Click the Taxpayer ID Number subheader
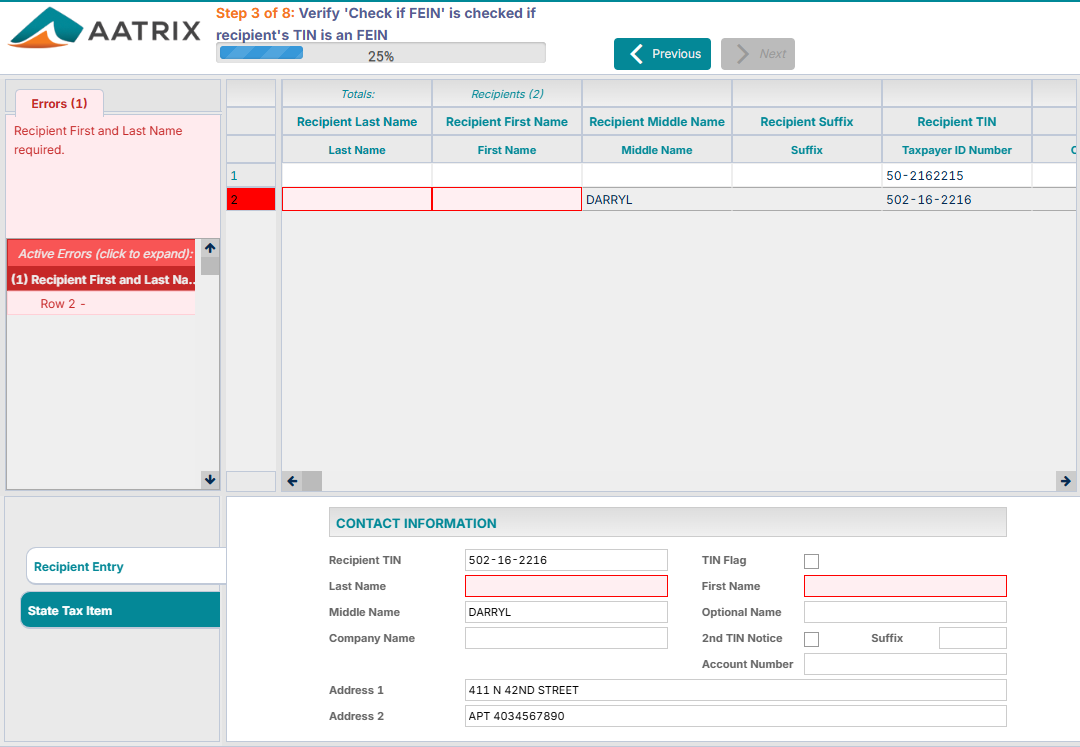 tap(957, 150)
